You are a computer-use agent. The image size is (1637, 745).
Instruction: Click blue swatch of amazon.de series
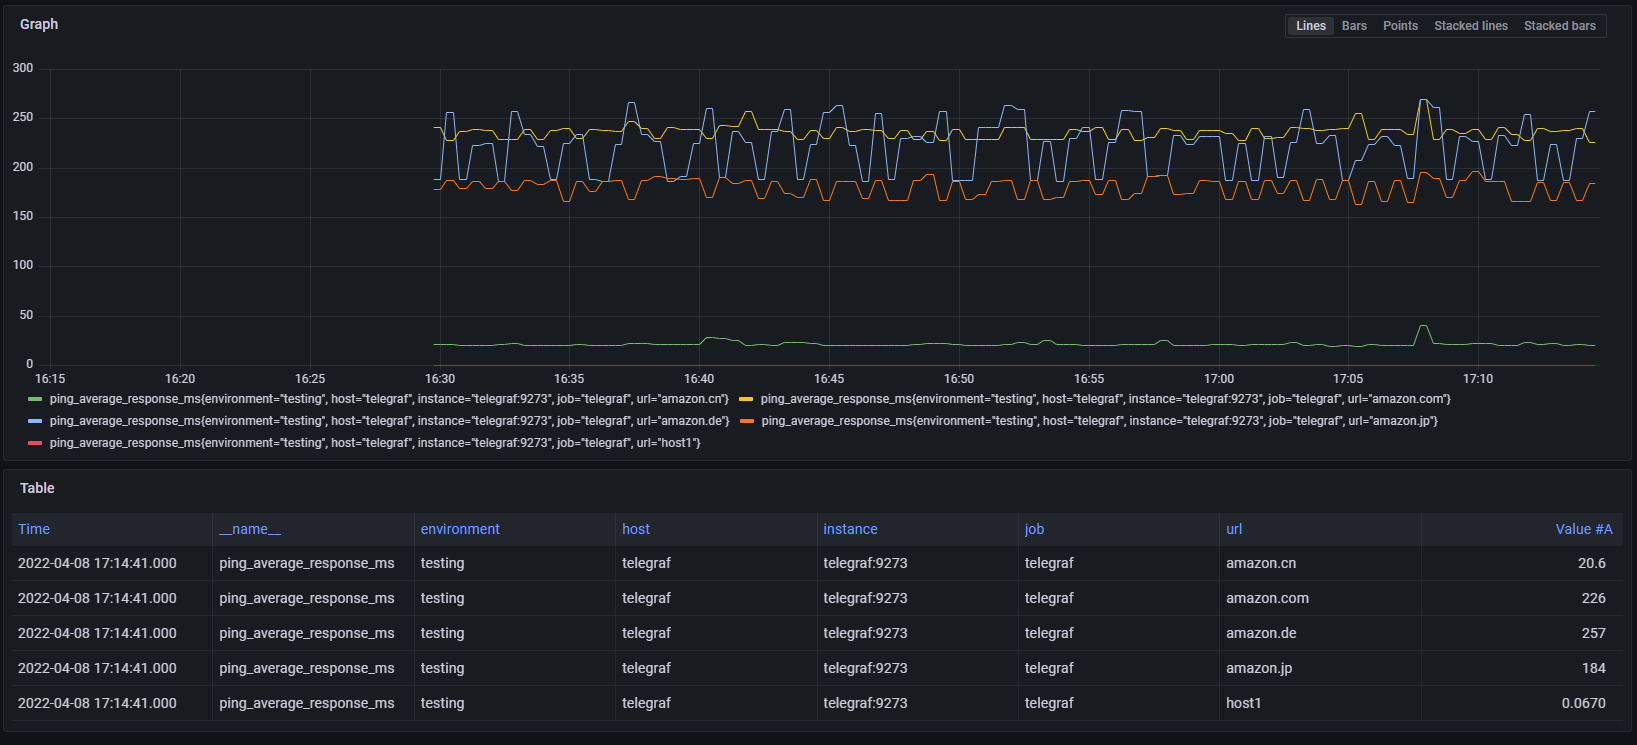click(x=35, y=421)
